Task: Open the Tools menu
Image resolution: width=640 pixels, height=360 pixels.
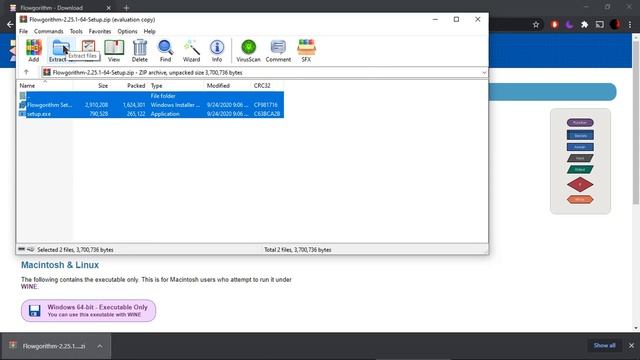Action: coord(76,31)
